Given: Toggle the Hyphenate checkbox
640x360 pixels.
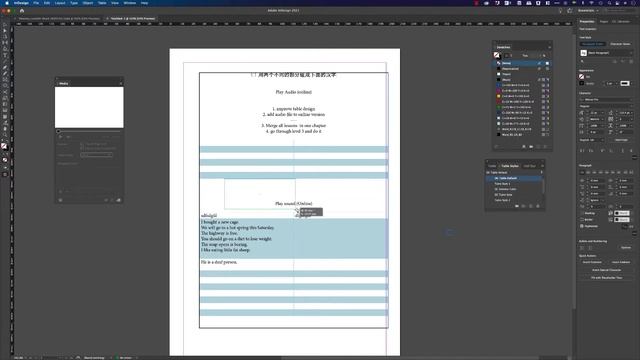Looking at the screenshot, I should [x=582, y=226].
